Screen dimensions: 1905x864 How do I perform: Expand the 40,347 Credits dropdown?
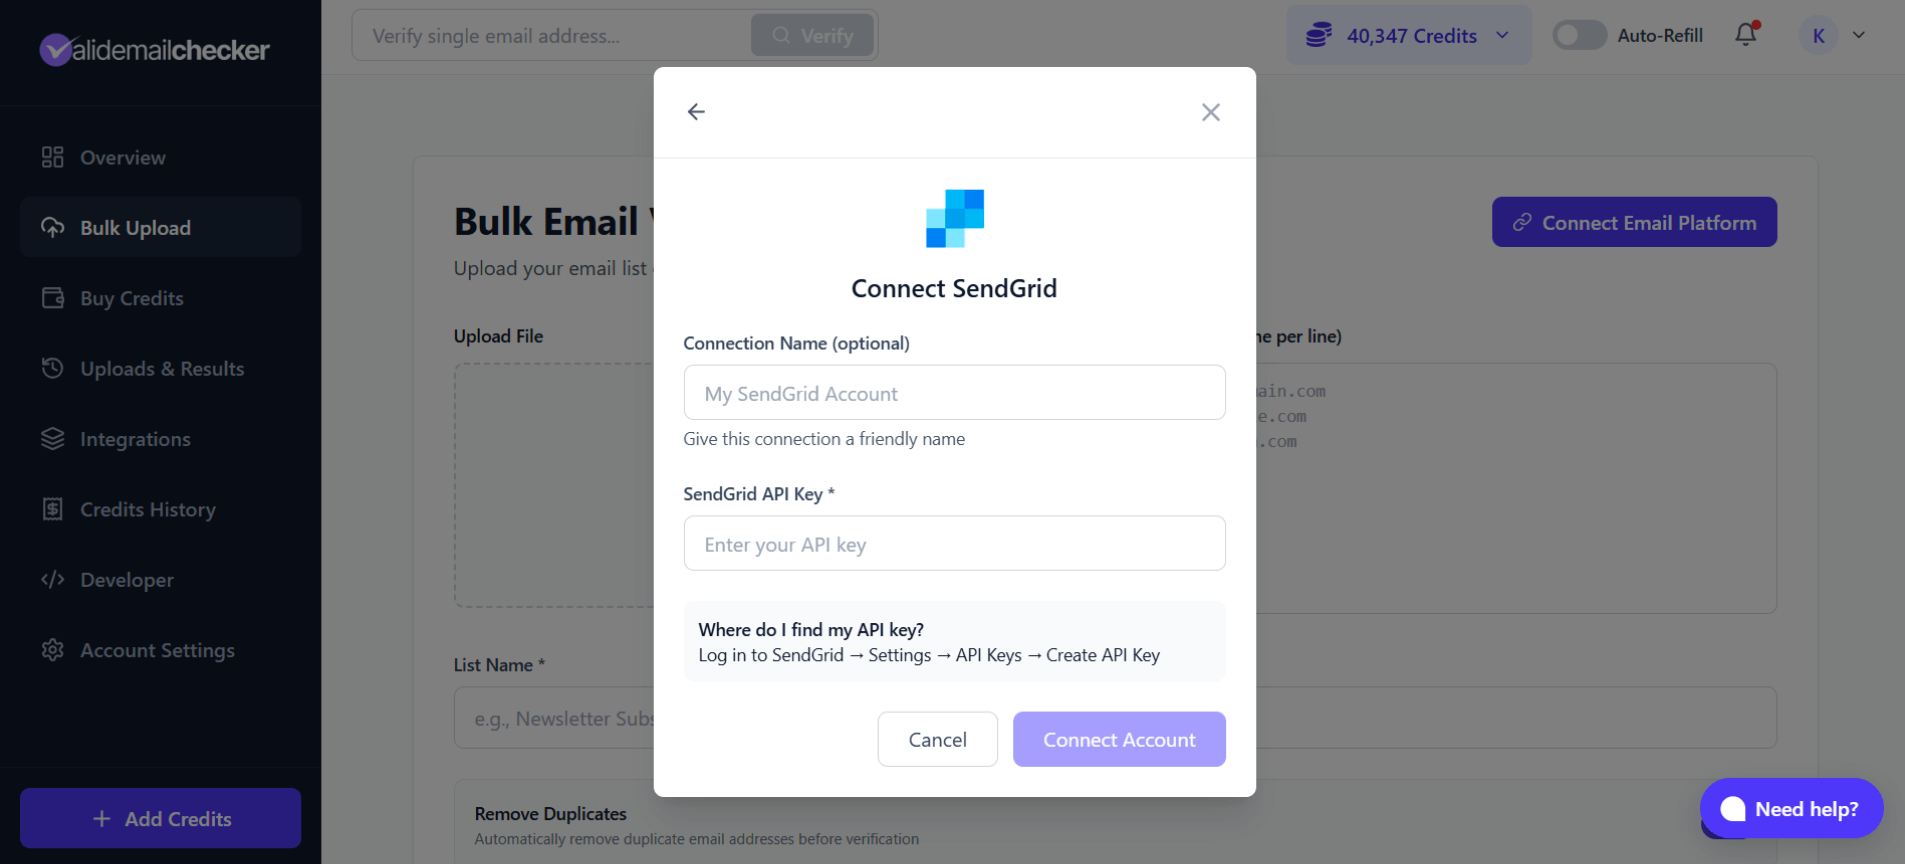click(1502, 35)
